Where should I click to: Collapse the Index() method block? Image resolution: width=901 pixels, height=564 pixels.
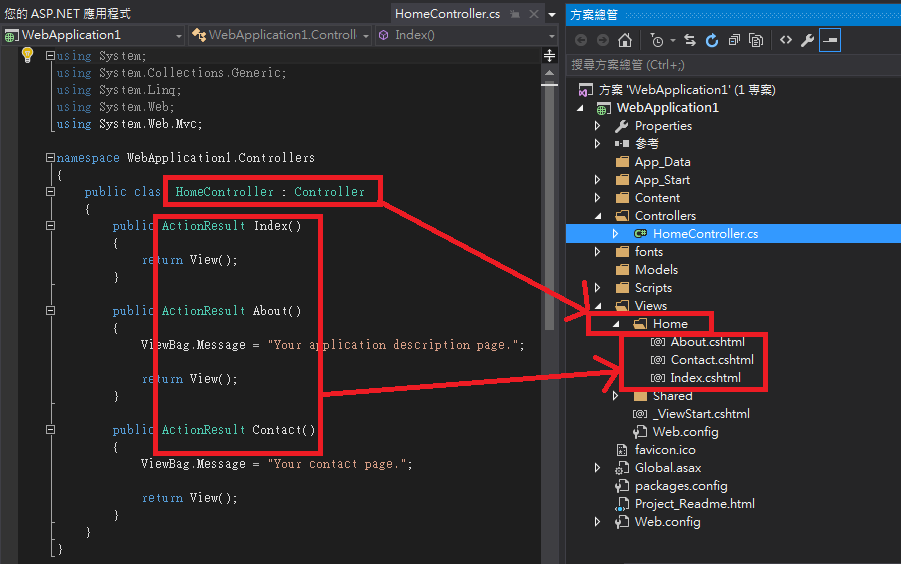pyautogui.click(x=51, y=225)
